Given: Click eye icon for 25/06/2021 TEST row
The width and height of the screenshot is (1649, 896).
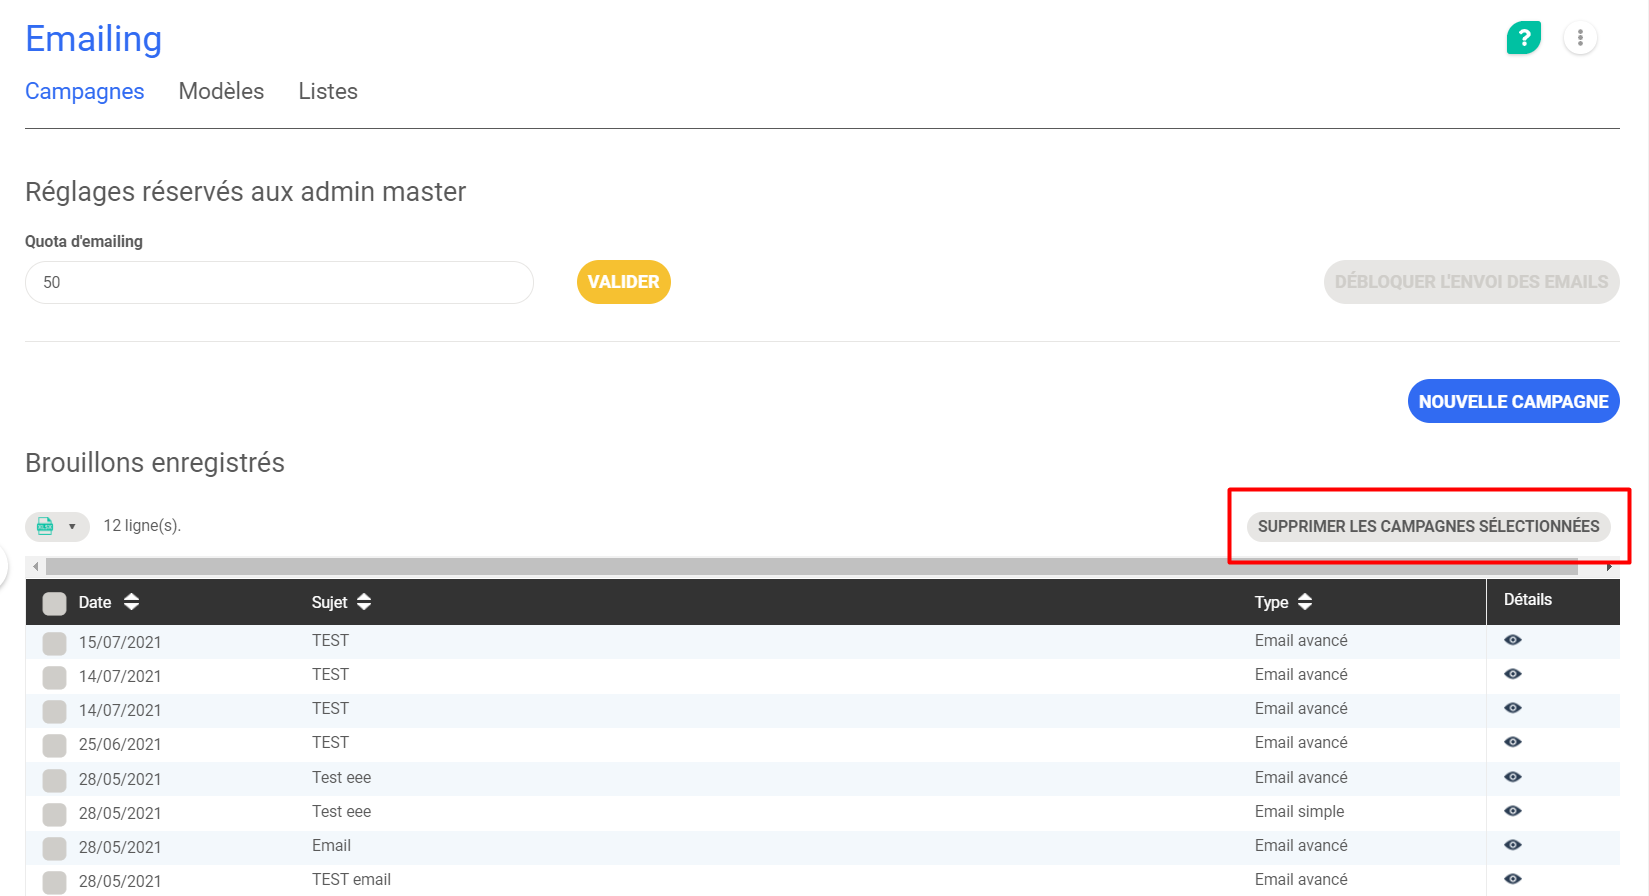Looking at the screenshot, I should pyautogui.click(x=1512, y=742).
